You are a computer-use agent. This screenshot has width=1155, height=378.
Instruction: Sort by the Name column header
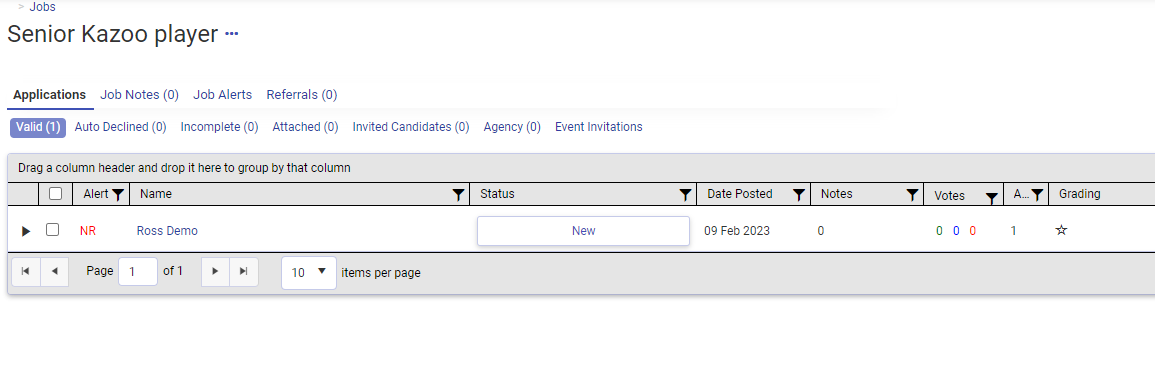point(155,194)
